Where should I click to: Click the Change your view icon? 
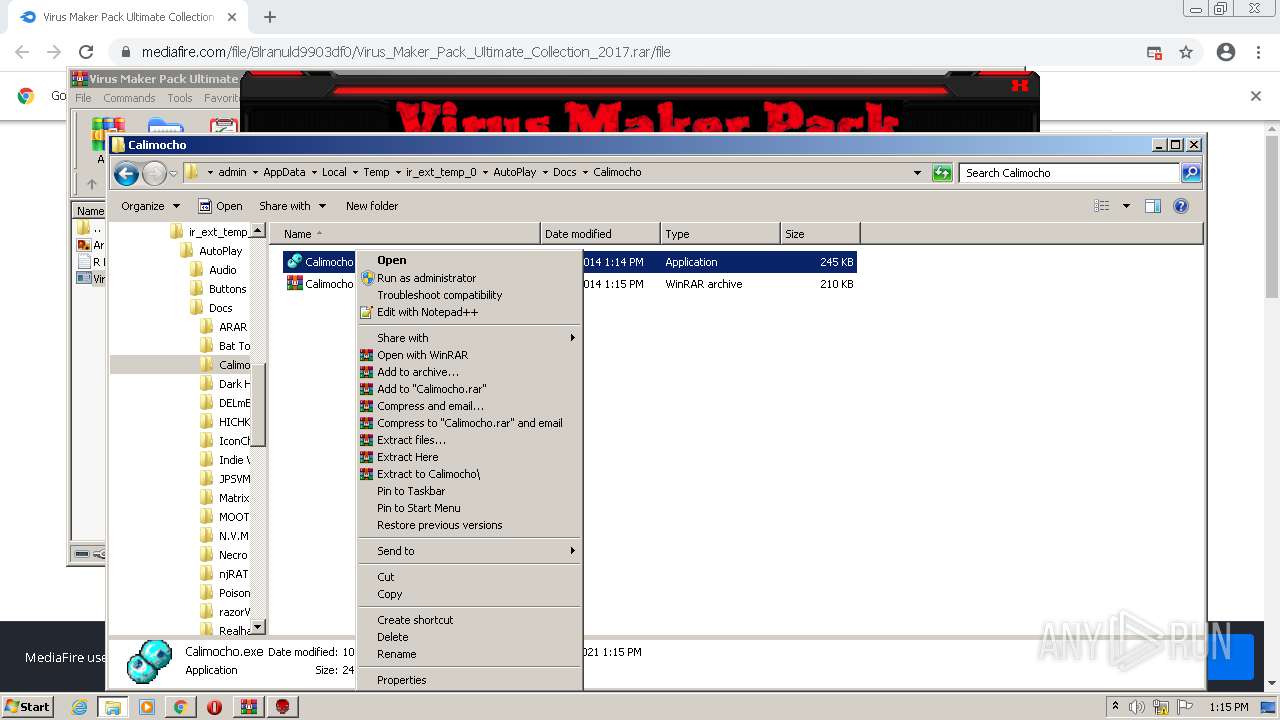pos(1102,206)
